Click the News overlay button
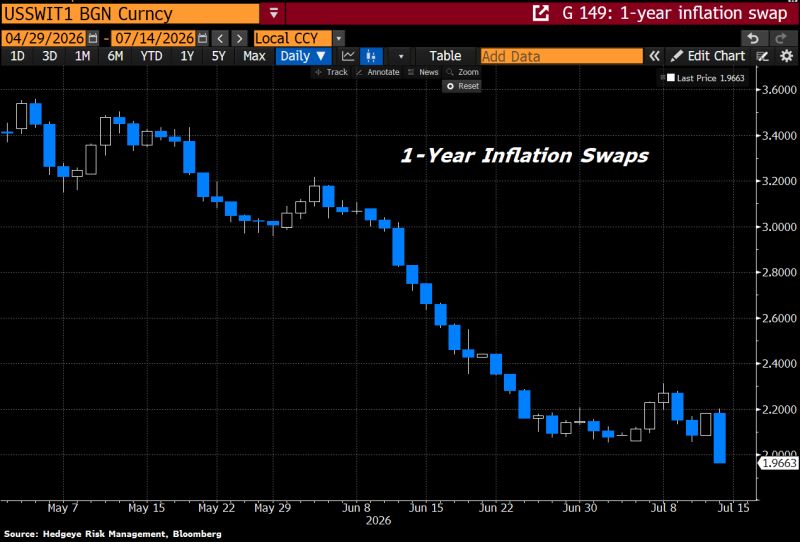The image size is (800, 542). 423,72
